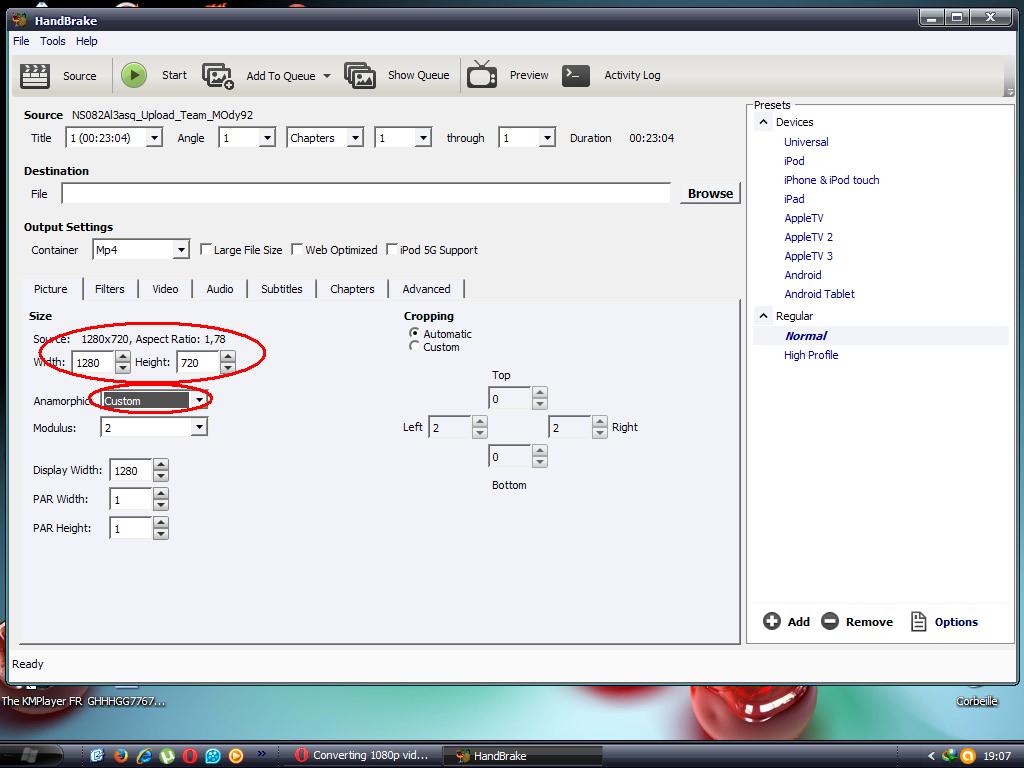This screenshot has height=768, width=1024.
Task: Open the Angle dropdown
Action: click(266, 138)
